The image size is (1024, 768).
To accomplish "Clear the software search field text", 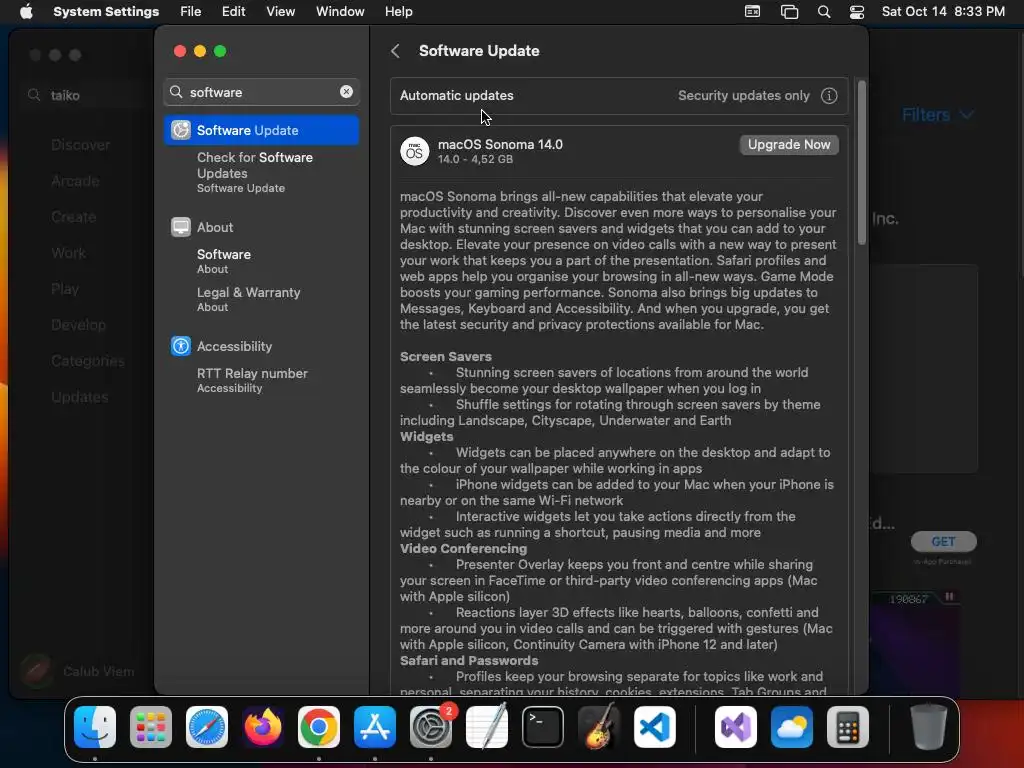I will click(x=346, y=92).
